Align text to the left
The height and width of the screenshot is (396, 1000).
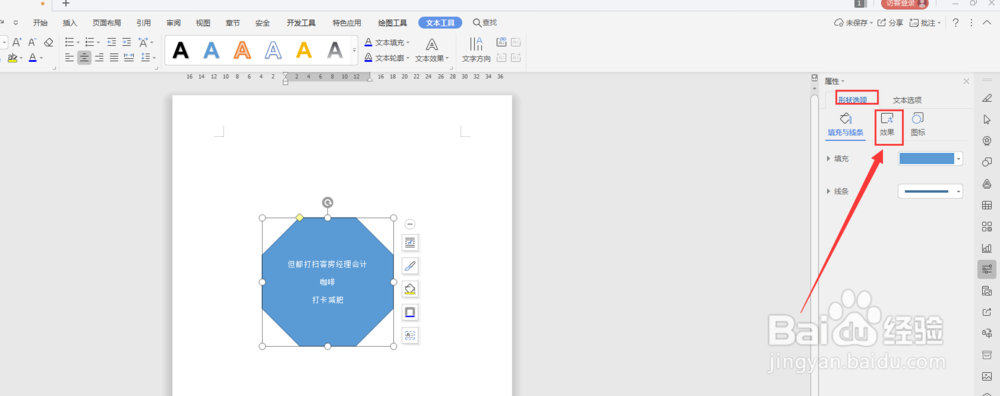70,58
